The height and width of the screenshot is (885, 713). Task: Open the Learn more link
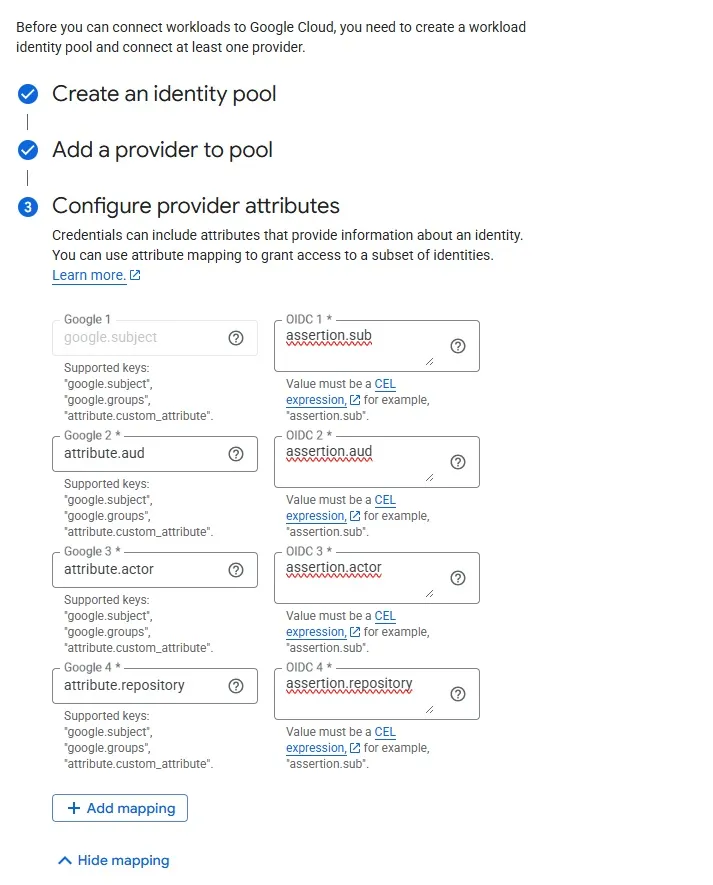coord(89,275)
